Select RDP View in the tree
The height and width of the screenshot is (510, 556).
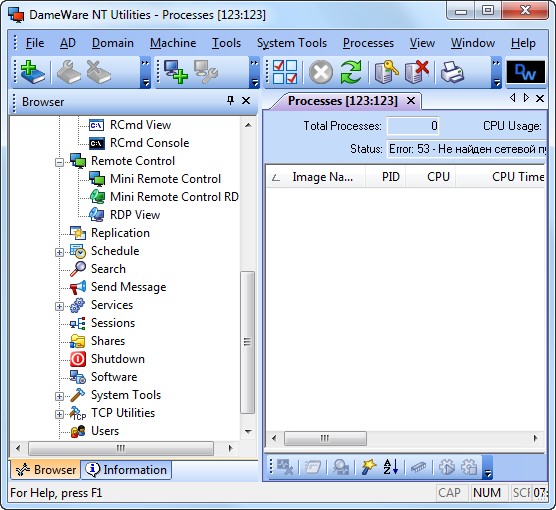[x=135, y=215]
